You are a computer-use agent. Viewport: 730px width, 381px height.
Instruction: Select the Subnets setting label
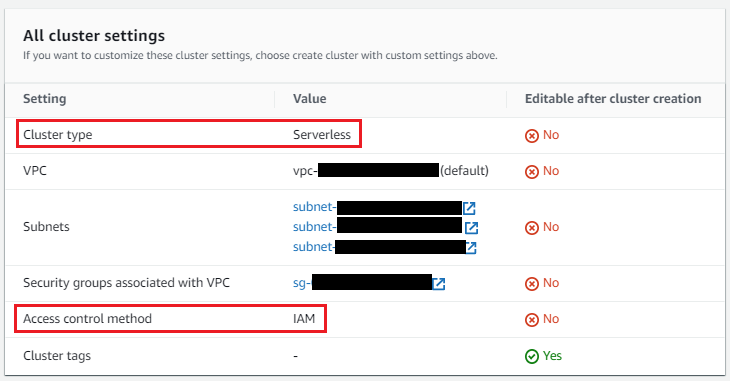pos(46,227)
